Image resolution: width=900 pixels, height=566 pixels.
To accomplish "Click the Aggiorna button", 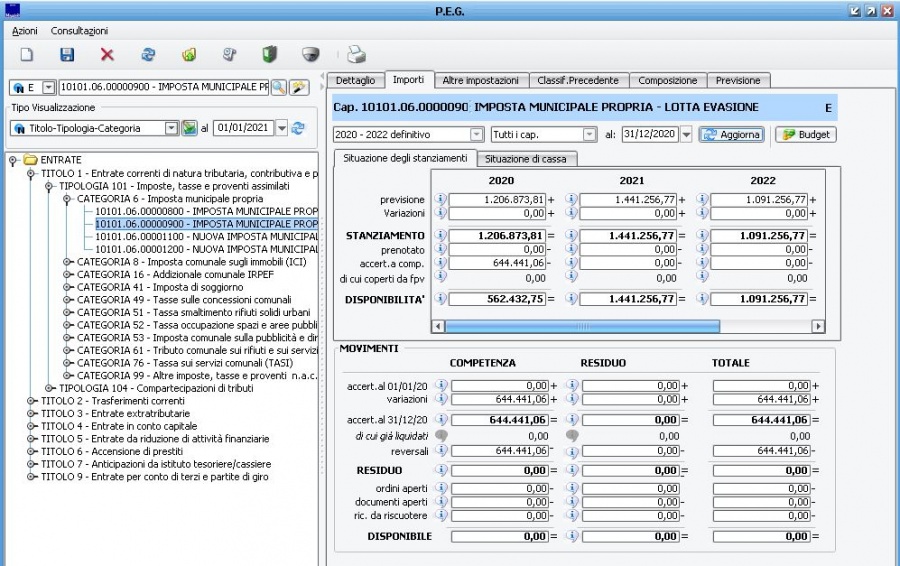I will click(x=731, y=134).
